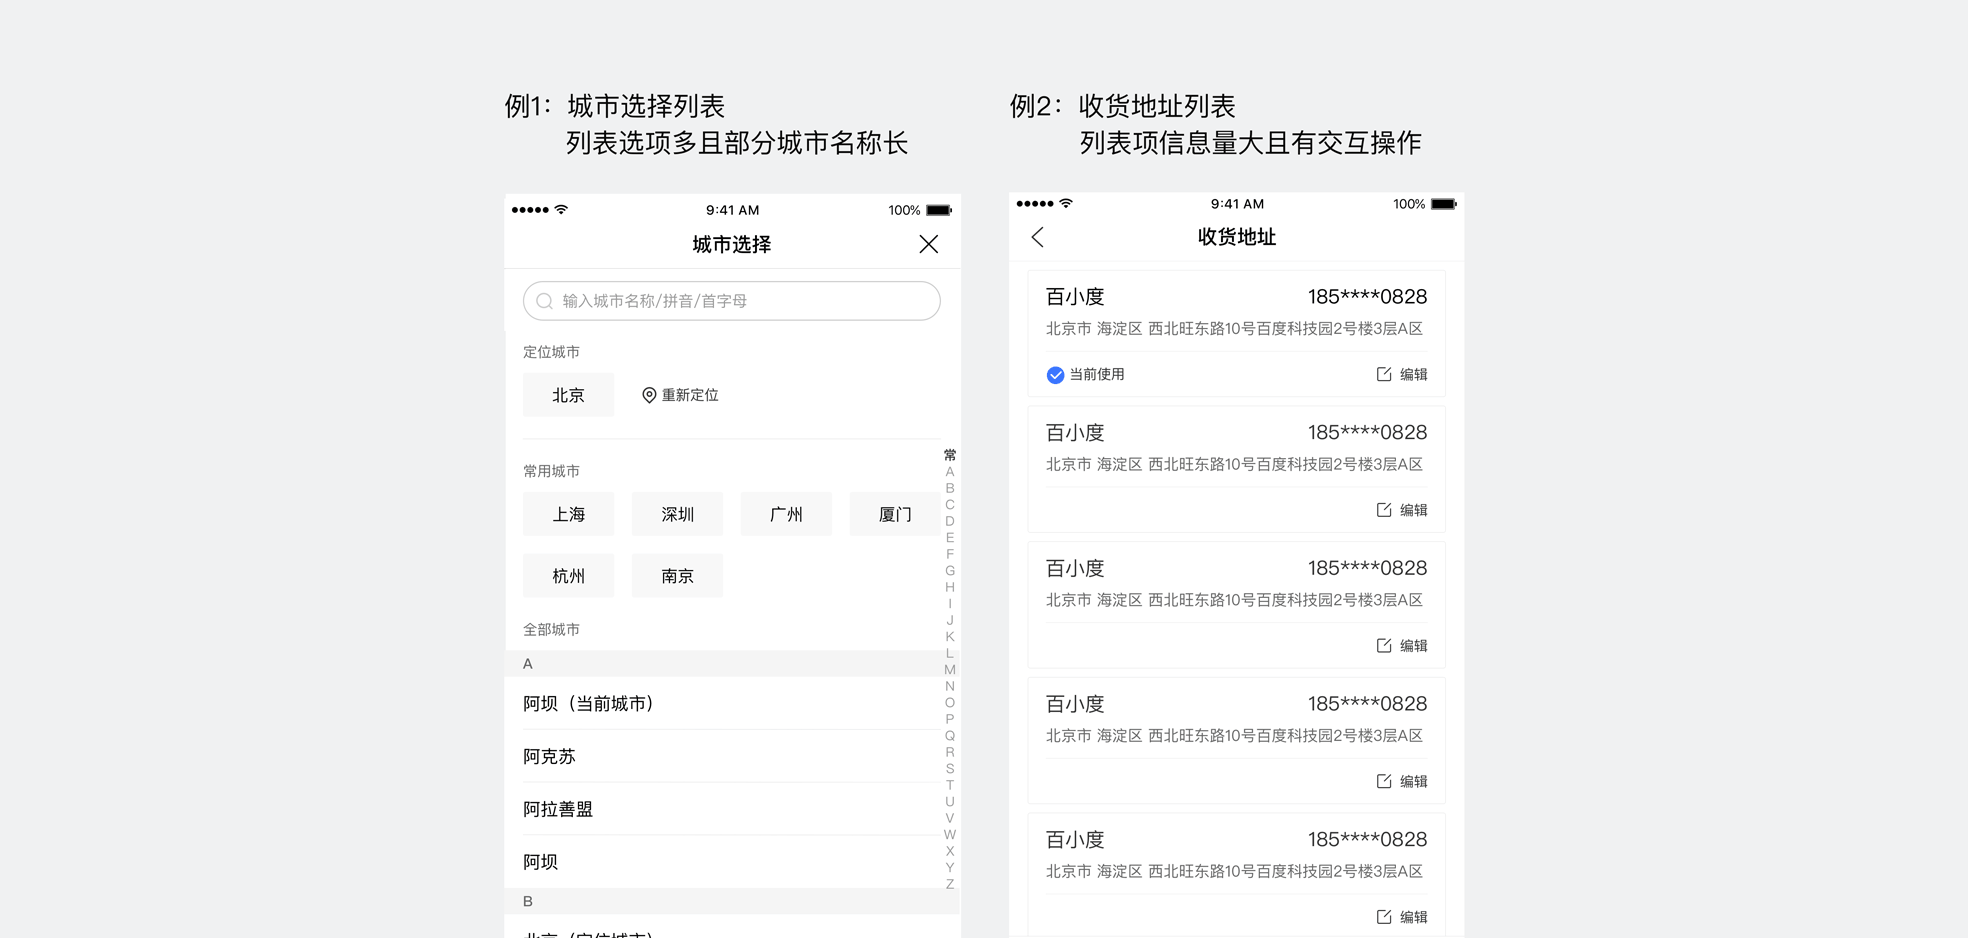Go back from the 收货地址 page
Image resolution: width=1968 pixels, height=938 pixels.
click(1037, 237)
